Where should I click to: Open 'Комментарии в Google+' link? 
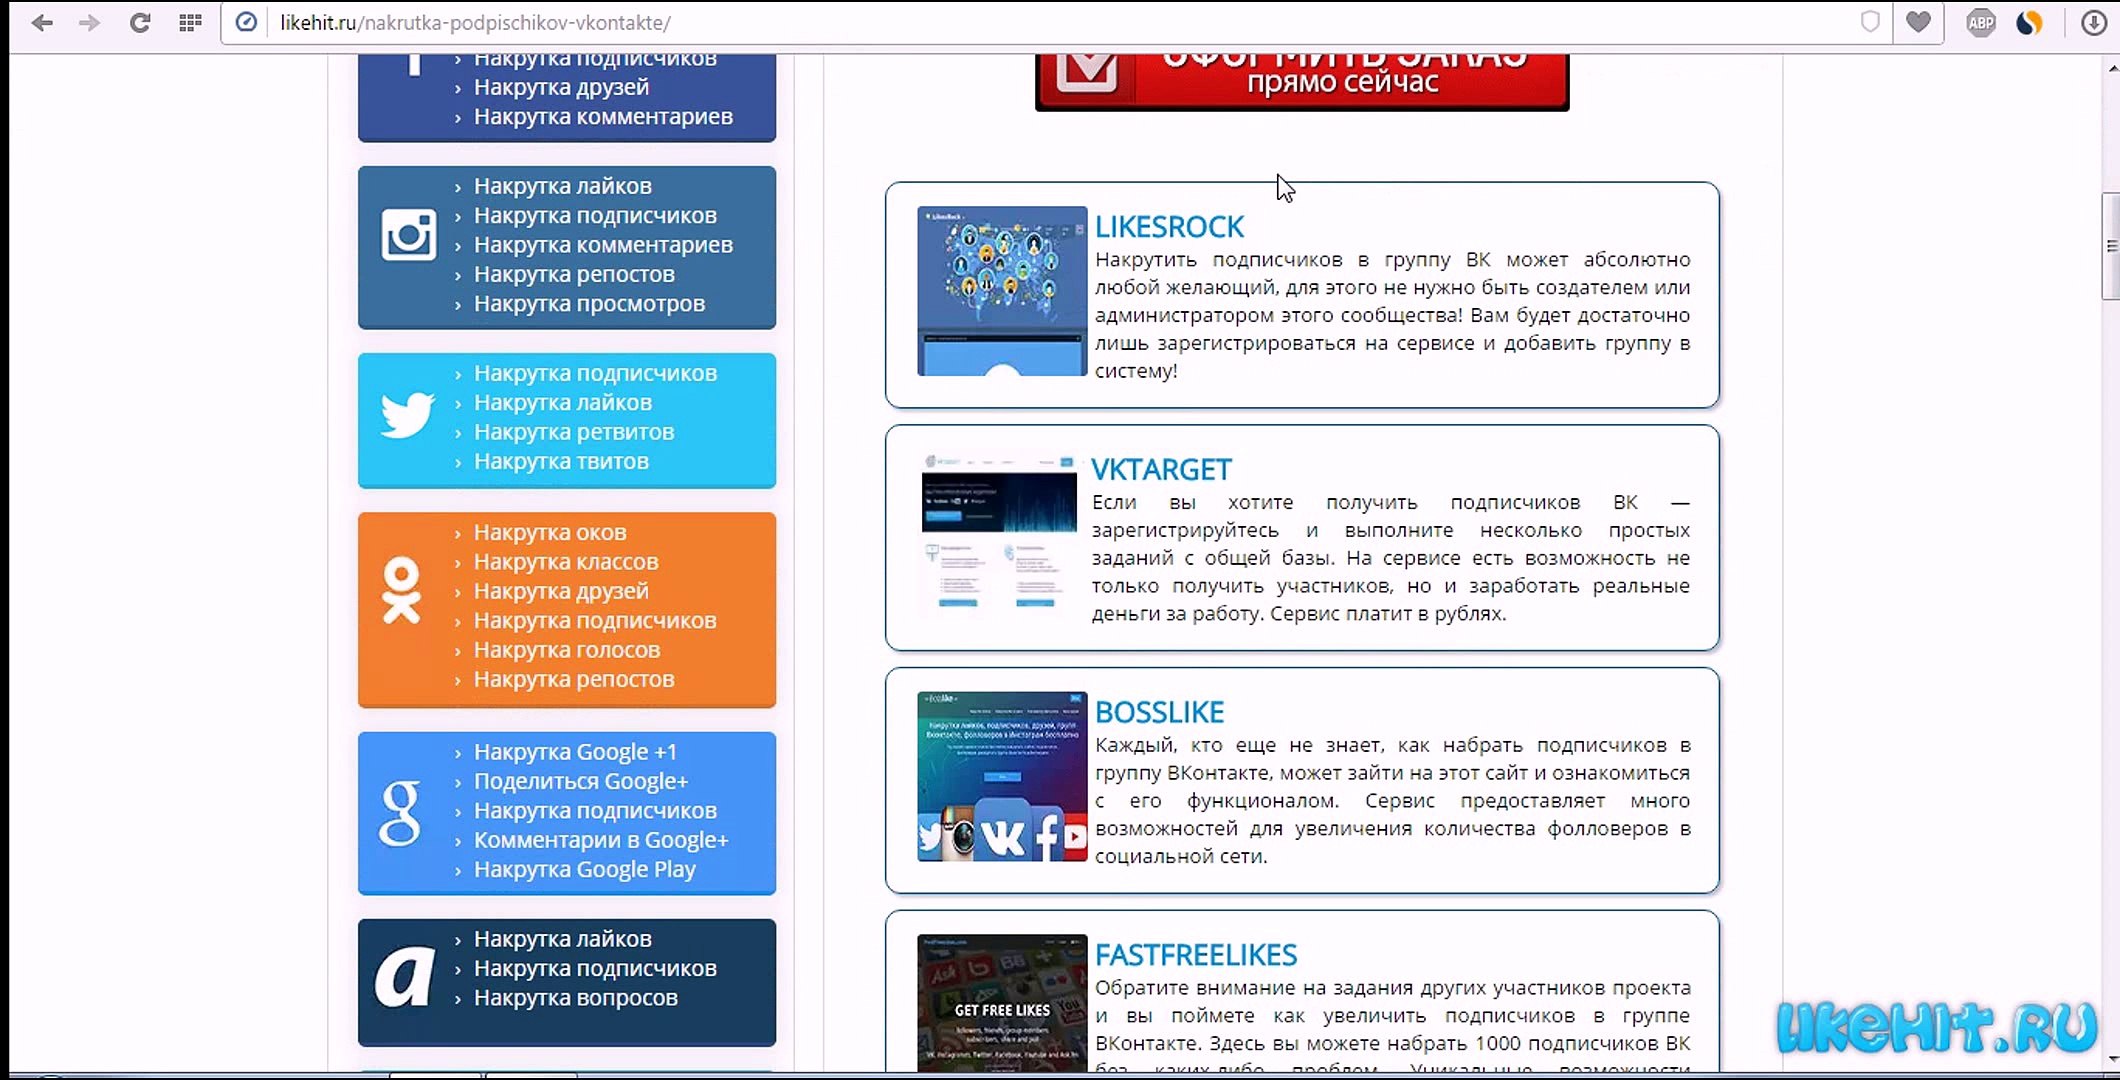(x=601, y=840)
